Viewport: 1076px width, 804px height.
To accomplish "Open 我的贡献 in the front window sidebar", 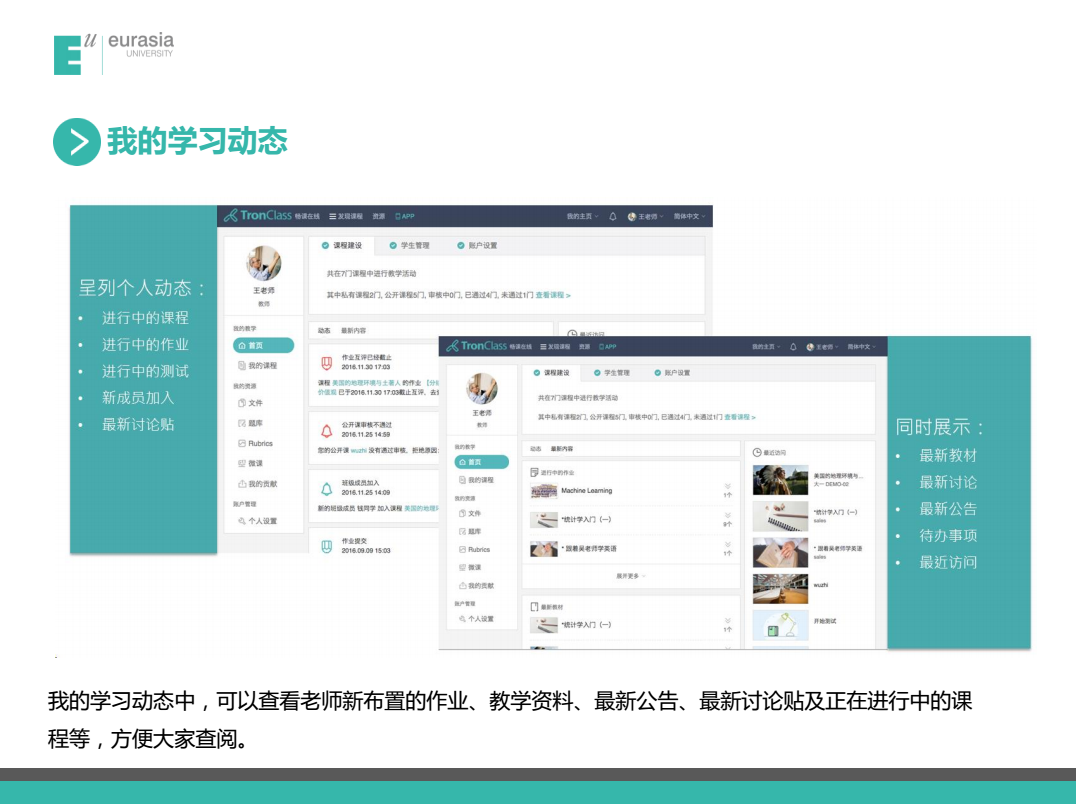I will (476, 586).
